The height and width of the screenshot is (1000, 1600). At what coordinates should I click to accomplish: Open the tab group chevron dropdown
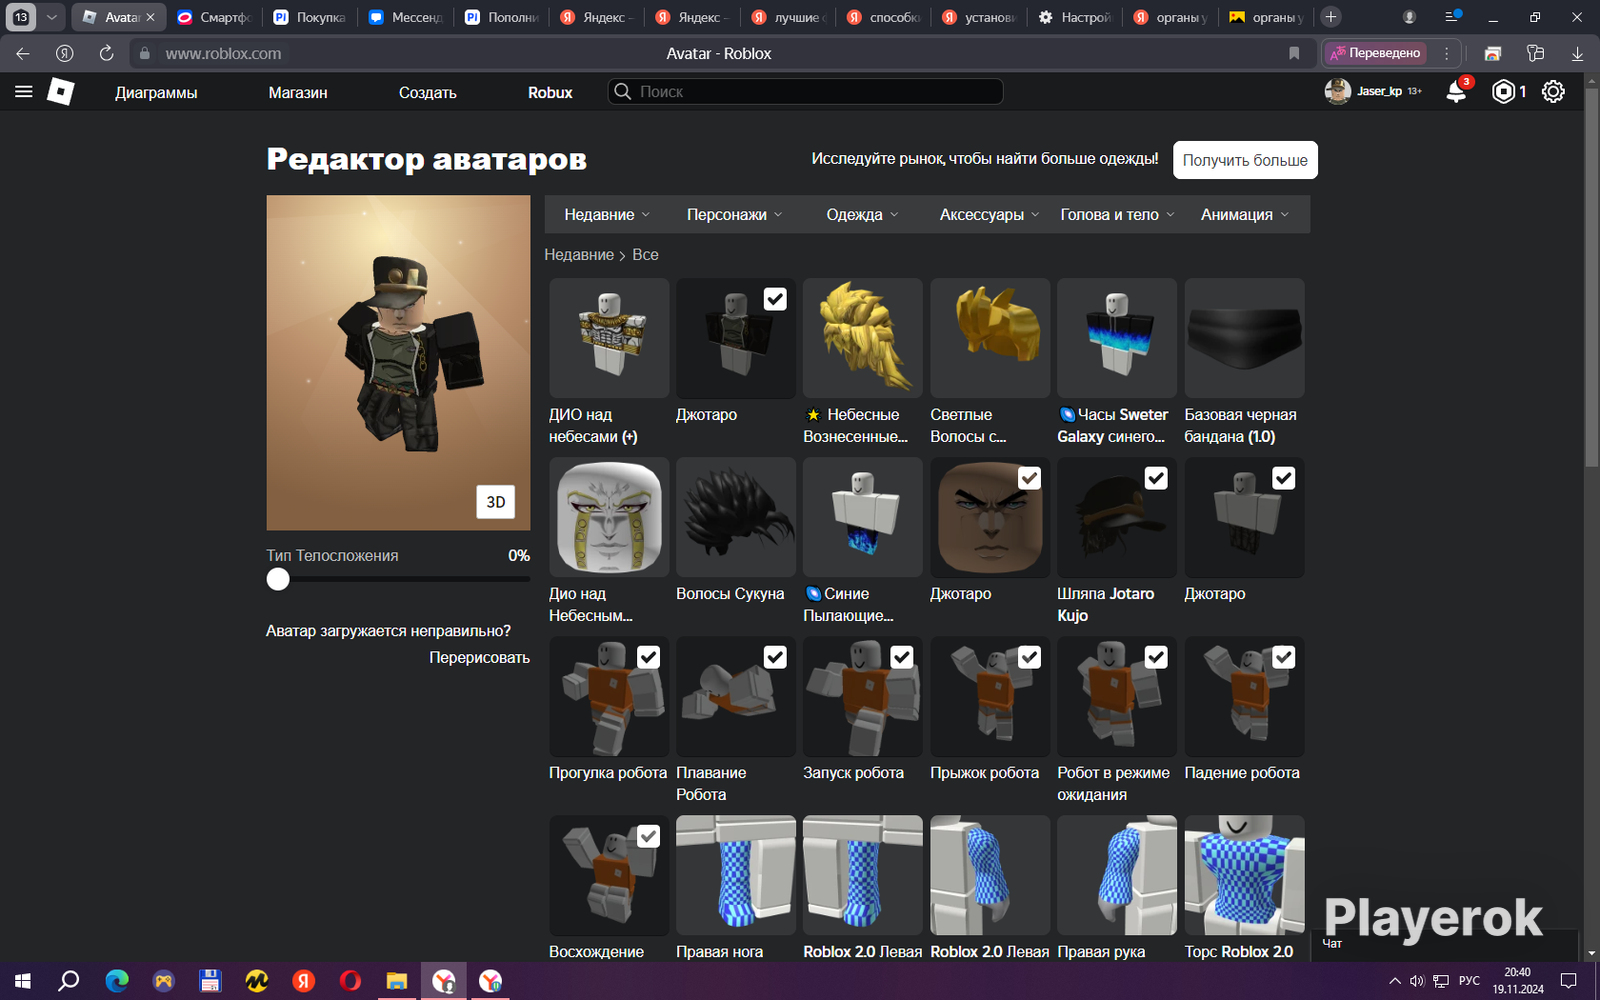(52, 17)
